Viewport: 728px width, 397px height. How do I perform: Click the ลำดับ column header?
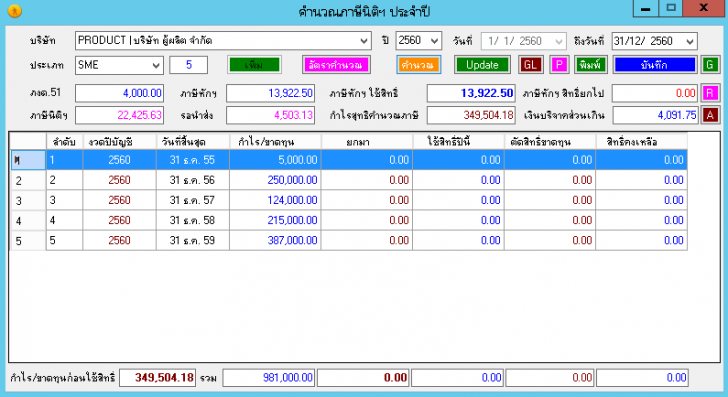click(x=65, y=142)
